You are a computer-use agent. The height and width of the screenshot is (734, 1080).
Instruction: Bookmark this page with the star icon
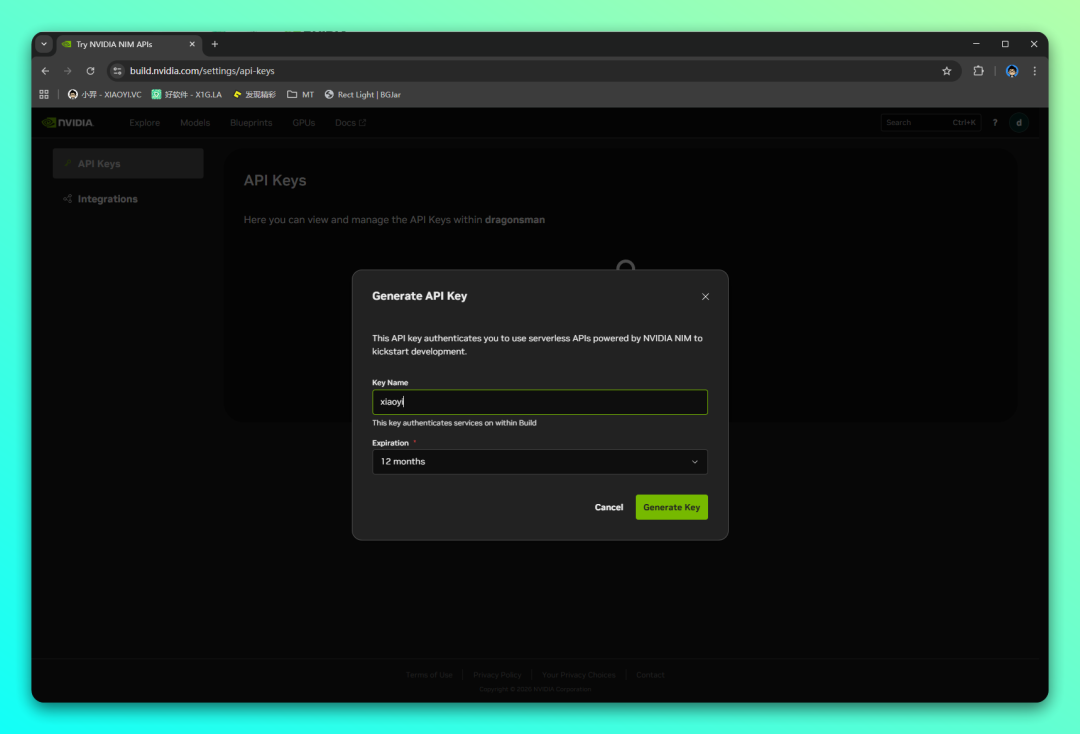pyautogui.click(x=946, y=71)
